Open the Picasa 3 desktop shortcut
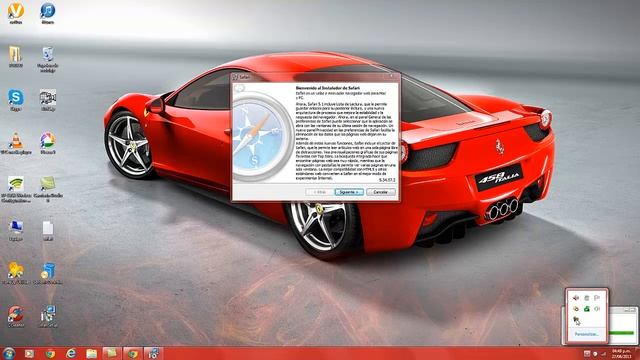Screen dimensions: 640x360 48,143
